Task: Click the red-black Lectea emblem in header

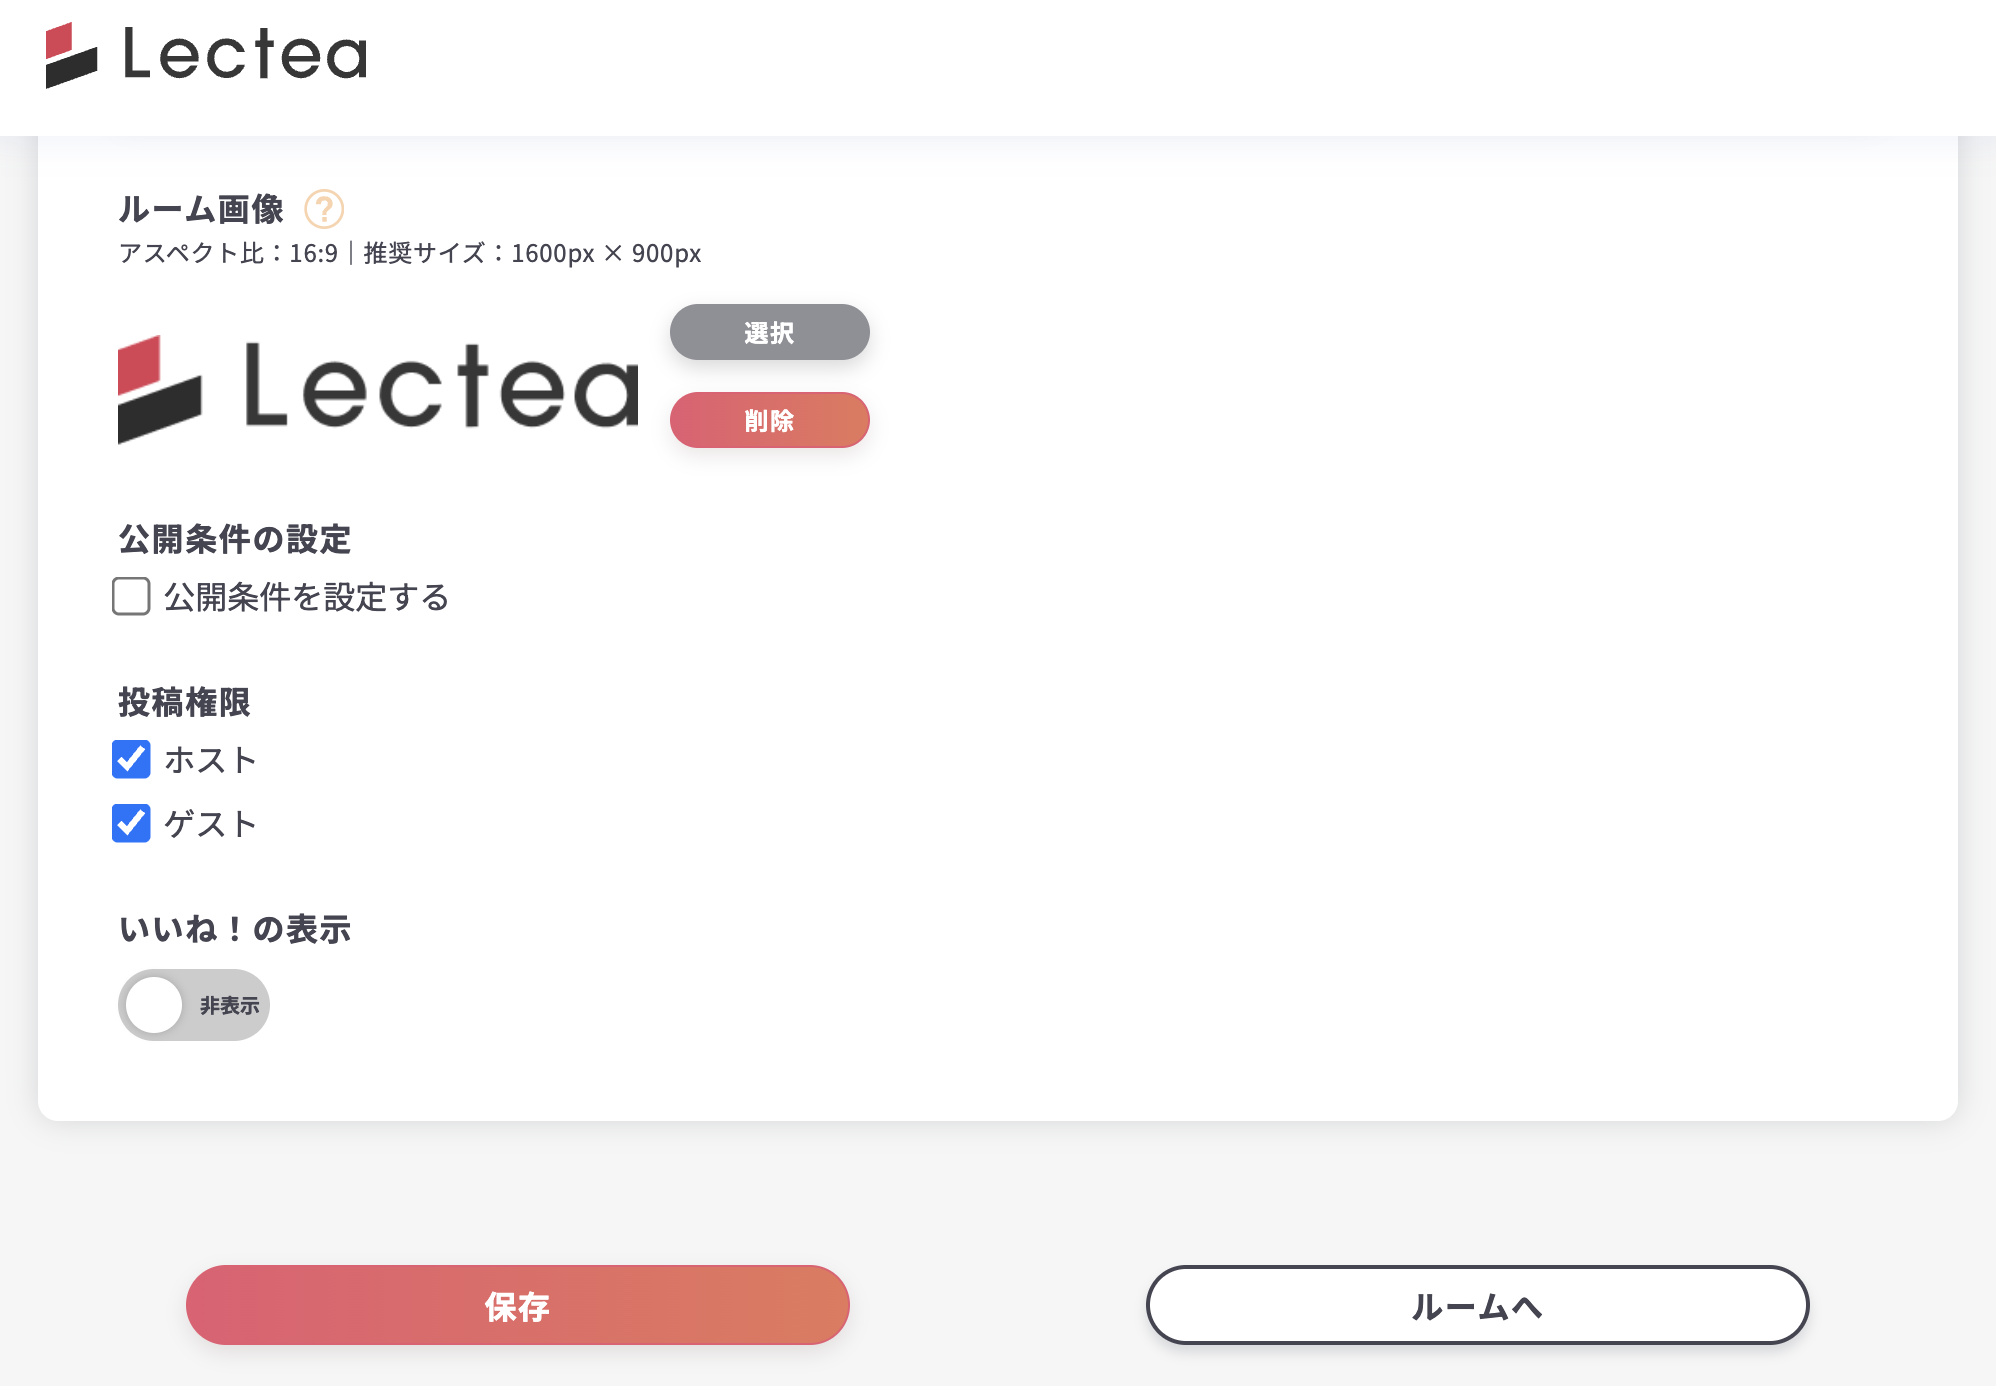Action: click(71, 56)
